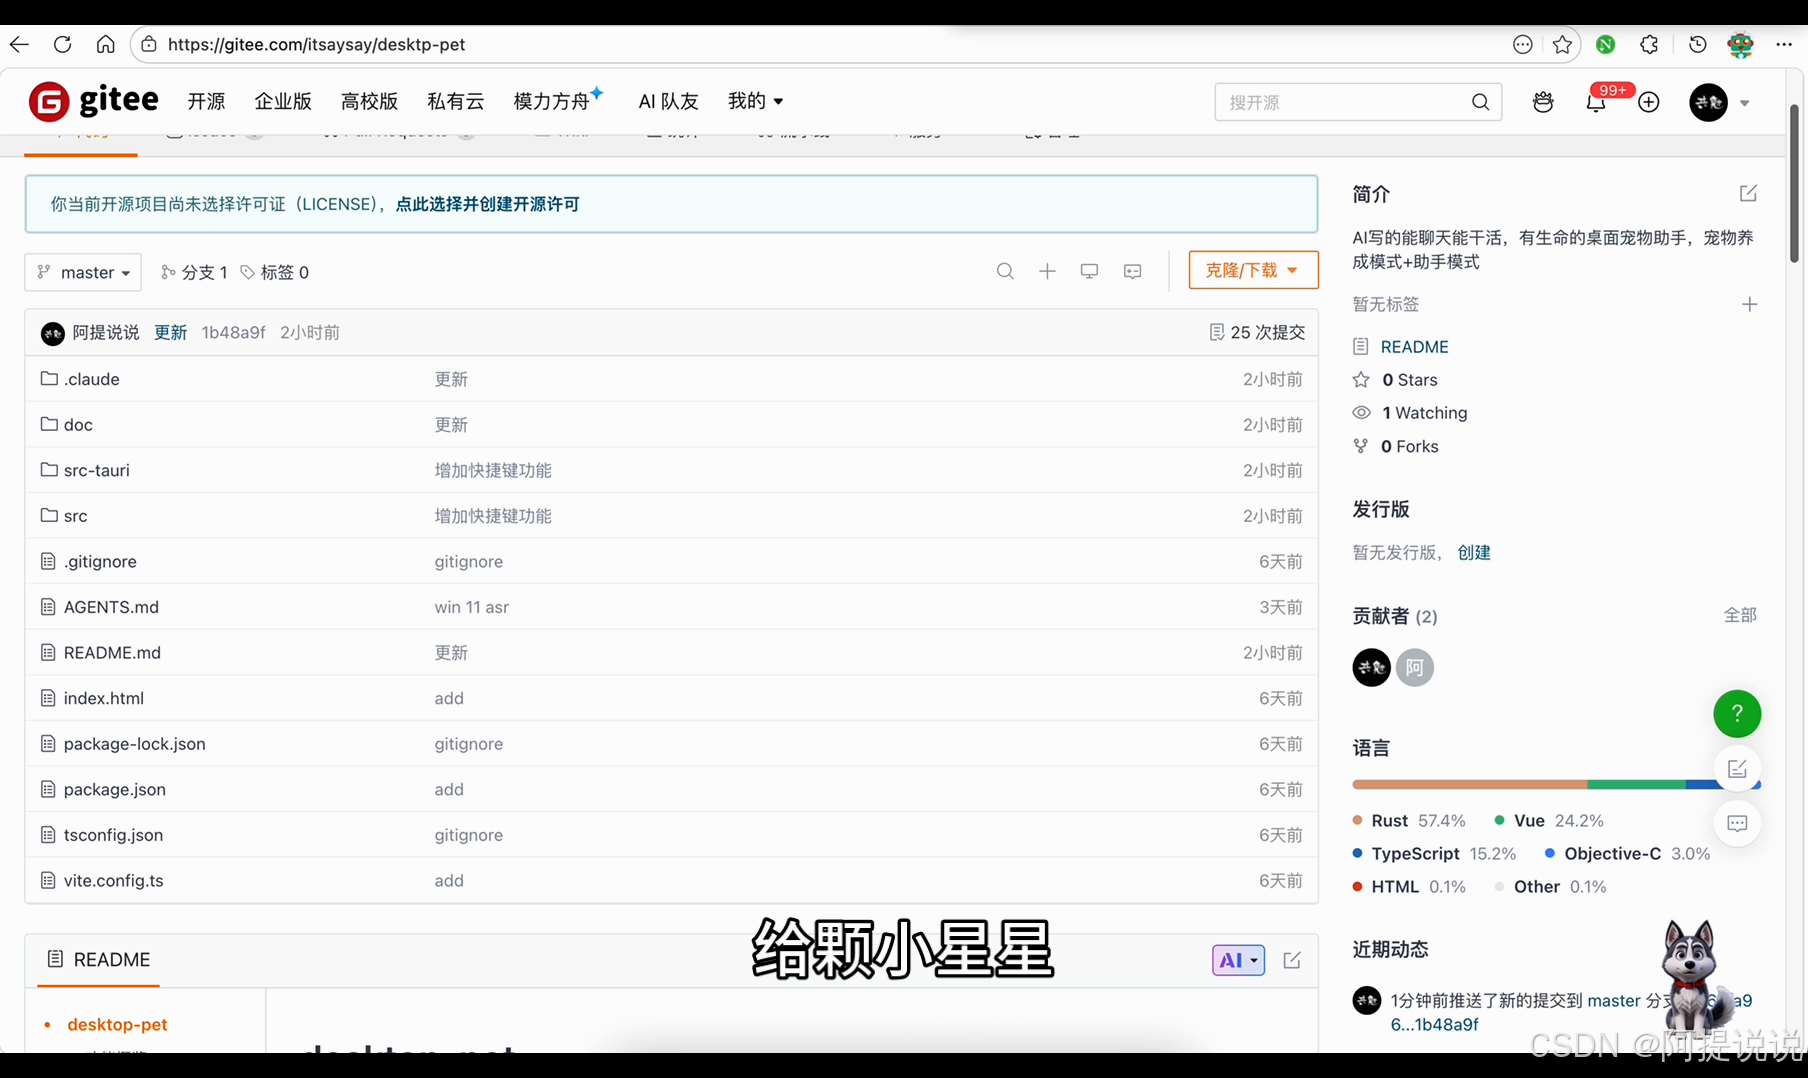The width and height of the screenshot is (1808, 1078).
Task: Click the grey 阿 contributor avatar
Action: click(x=1414, y=667)
